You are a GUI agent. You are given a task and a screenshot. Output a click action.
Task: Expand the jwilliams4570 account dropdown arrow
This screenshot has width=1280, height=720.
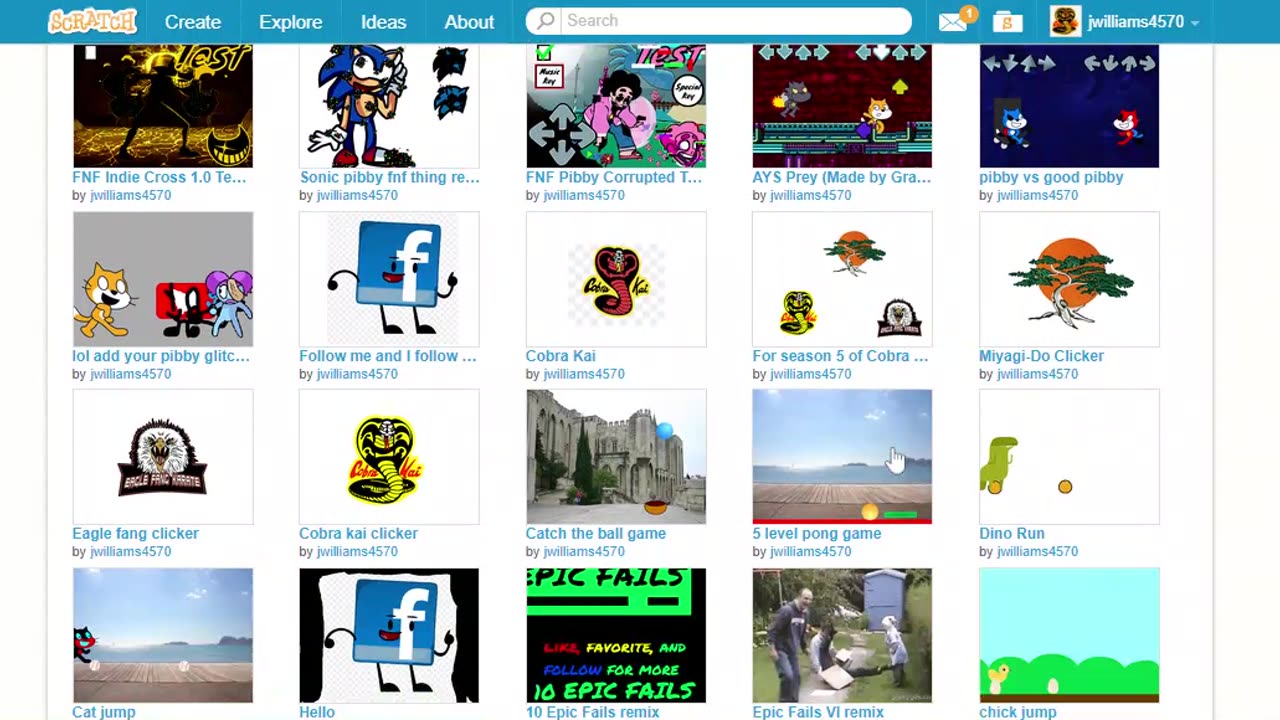1195,22
